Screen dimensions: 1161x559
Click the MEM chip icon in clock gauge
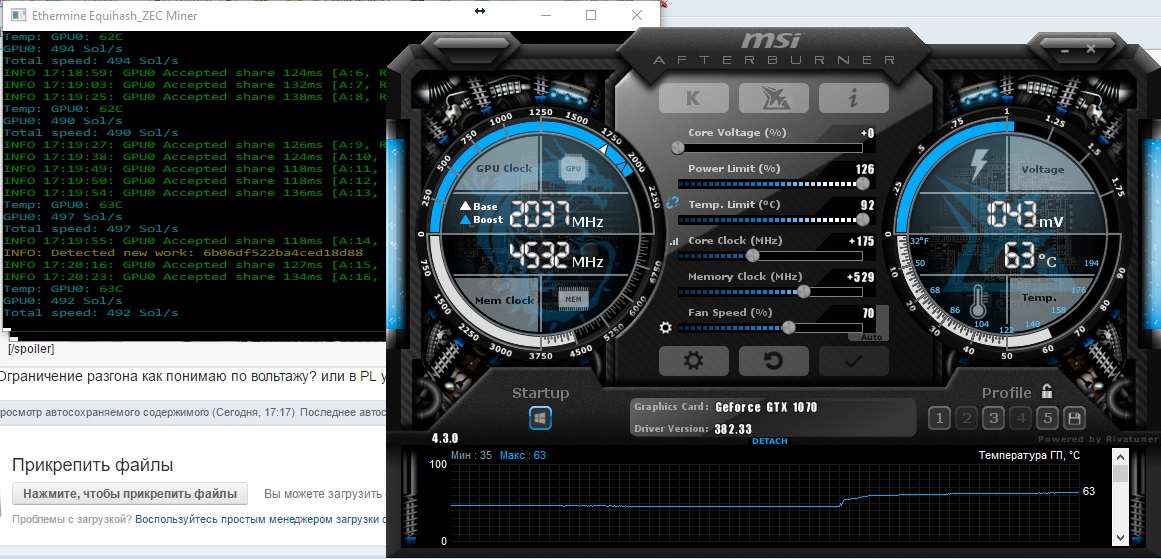pyautogui.click(x=572, y=299)
